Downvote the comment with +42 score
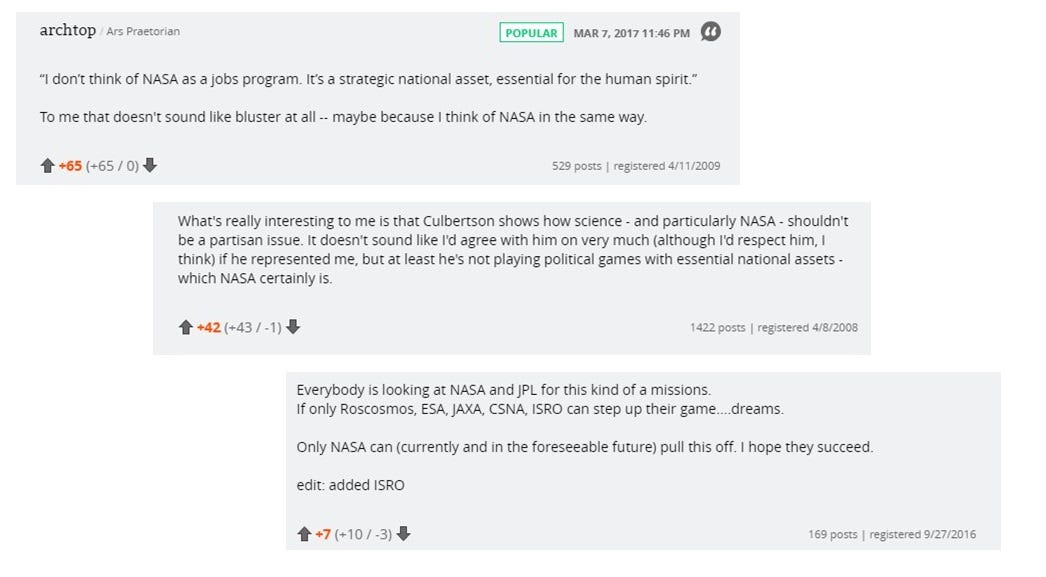The height and width of the screenshot is (577, 1046). (293, 328)
